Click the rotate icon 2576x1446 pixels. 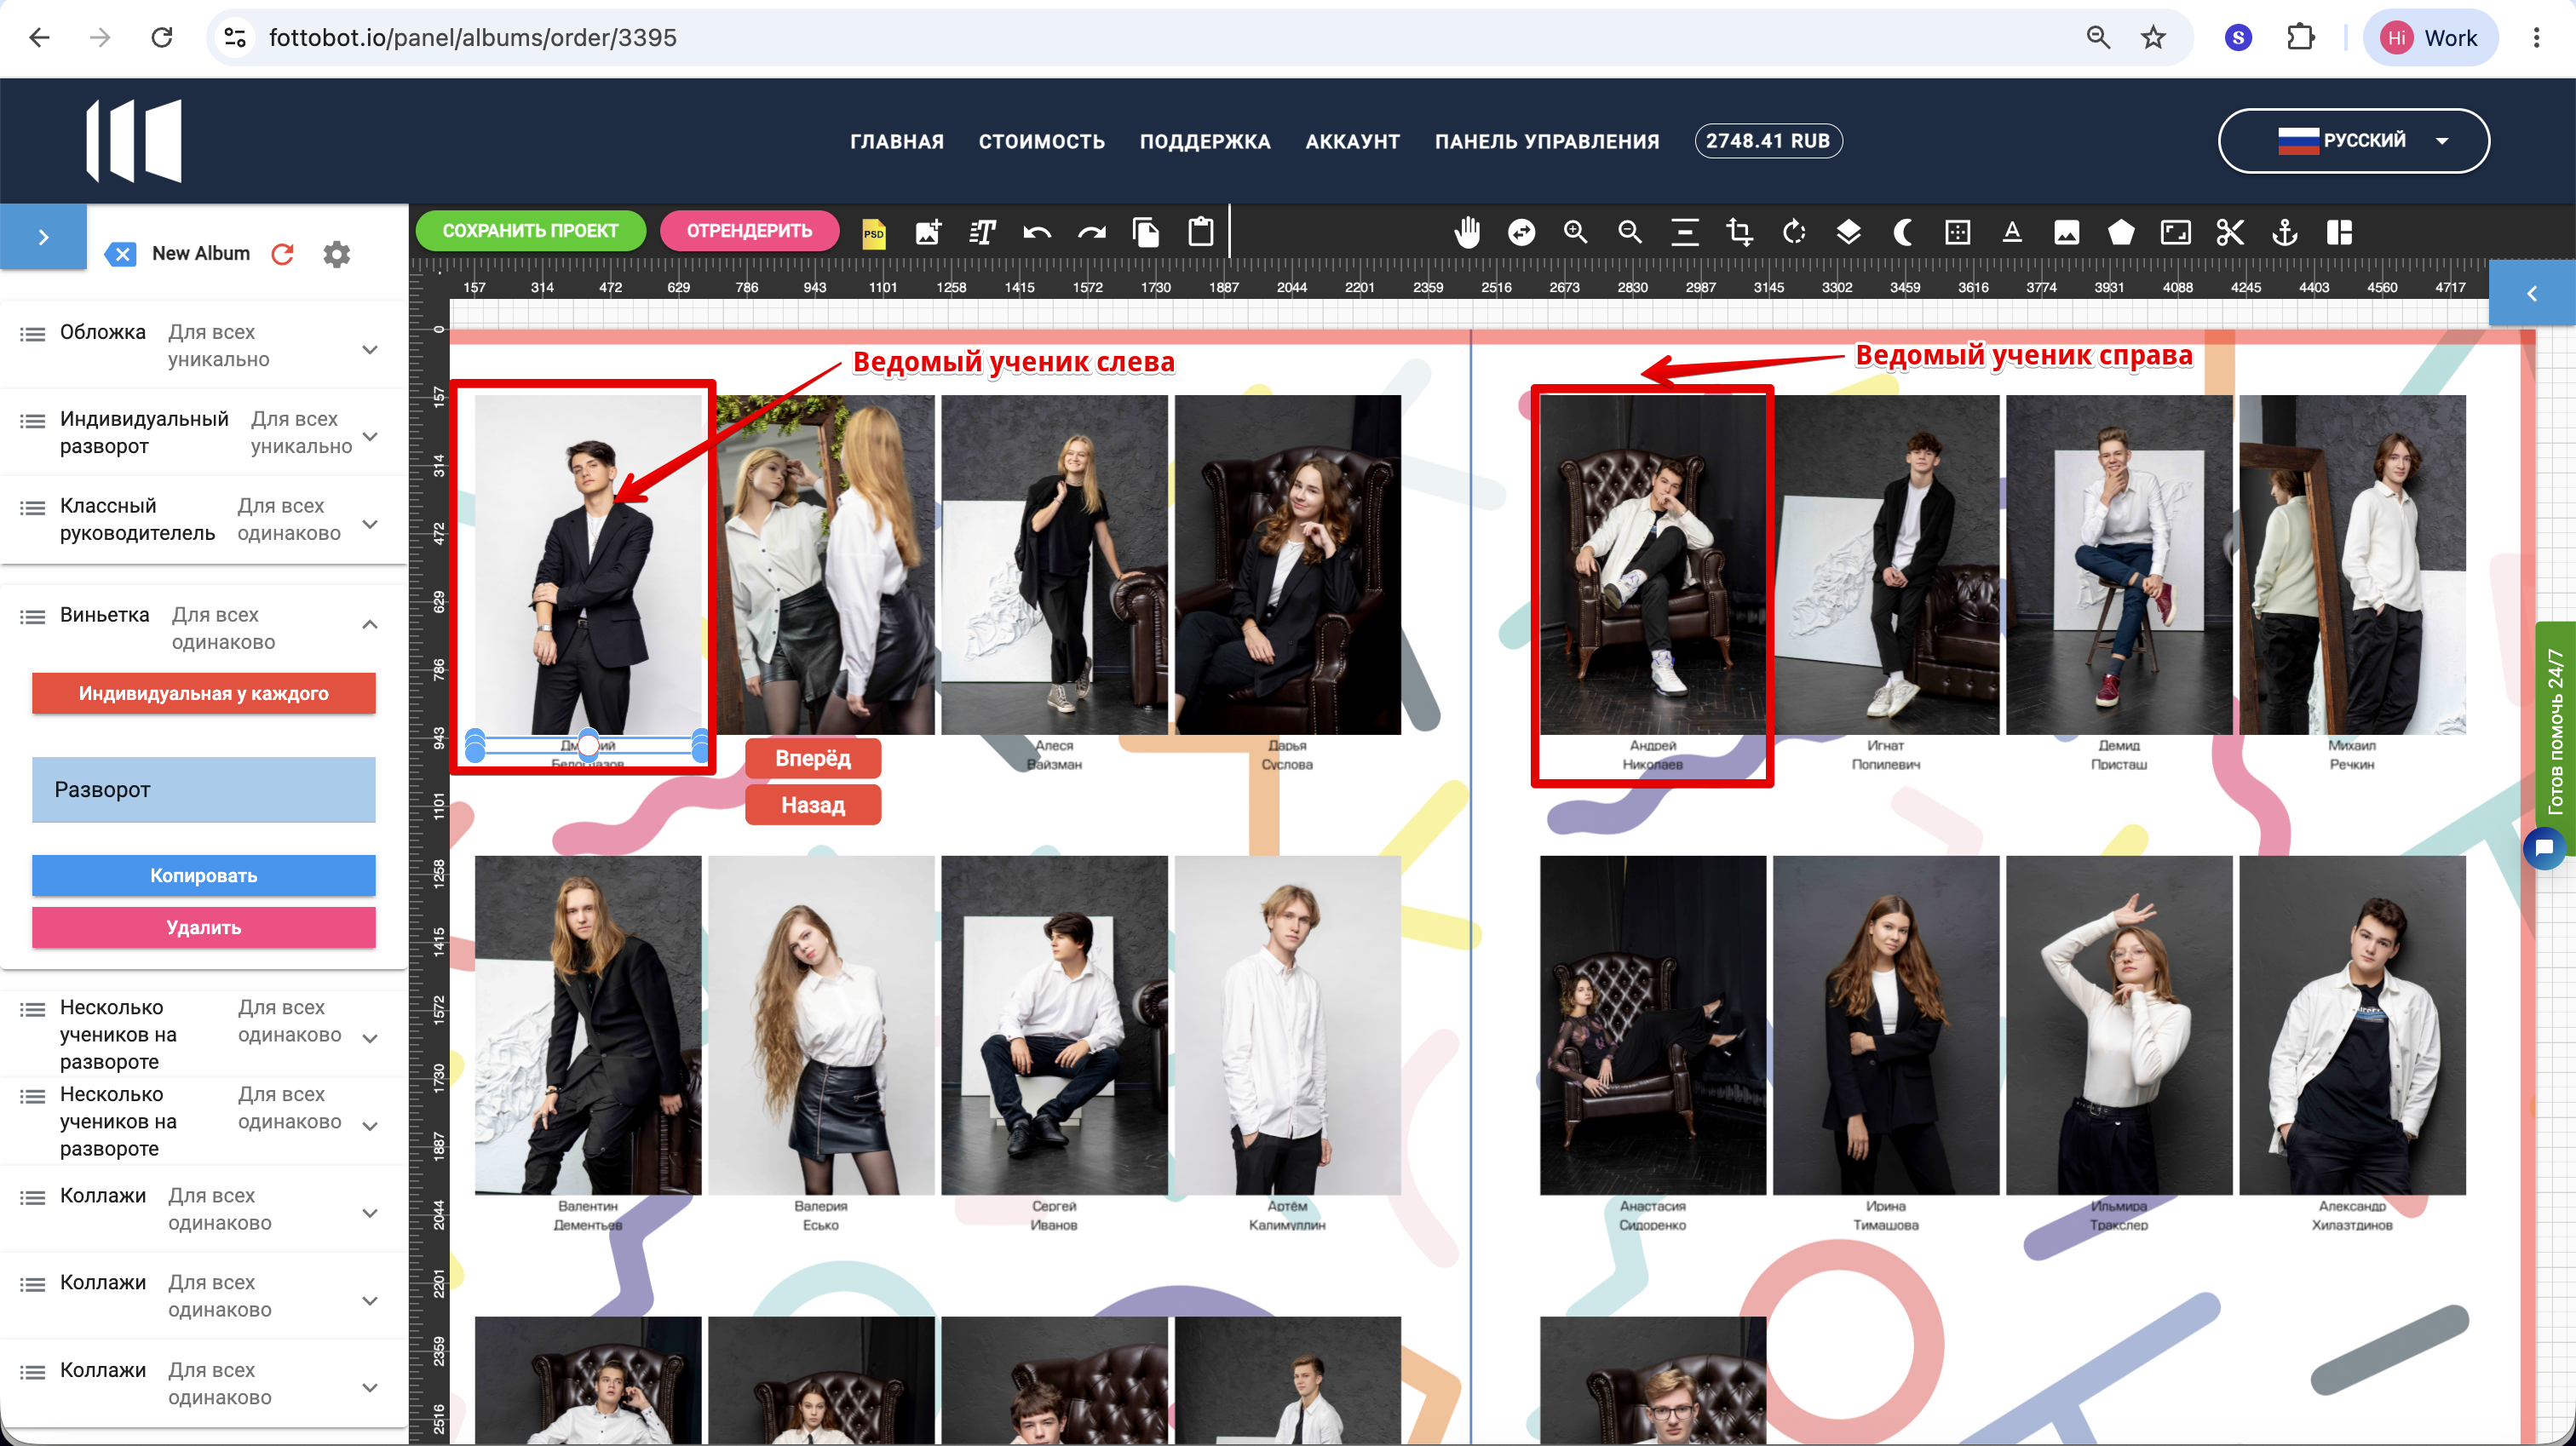pyautogui.click(x=1794, y=233)
